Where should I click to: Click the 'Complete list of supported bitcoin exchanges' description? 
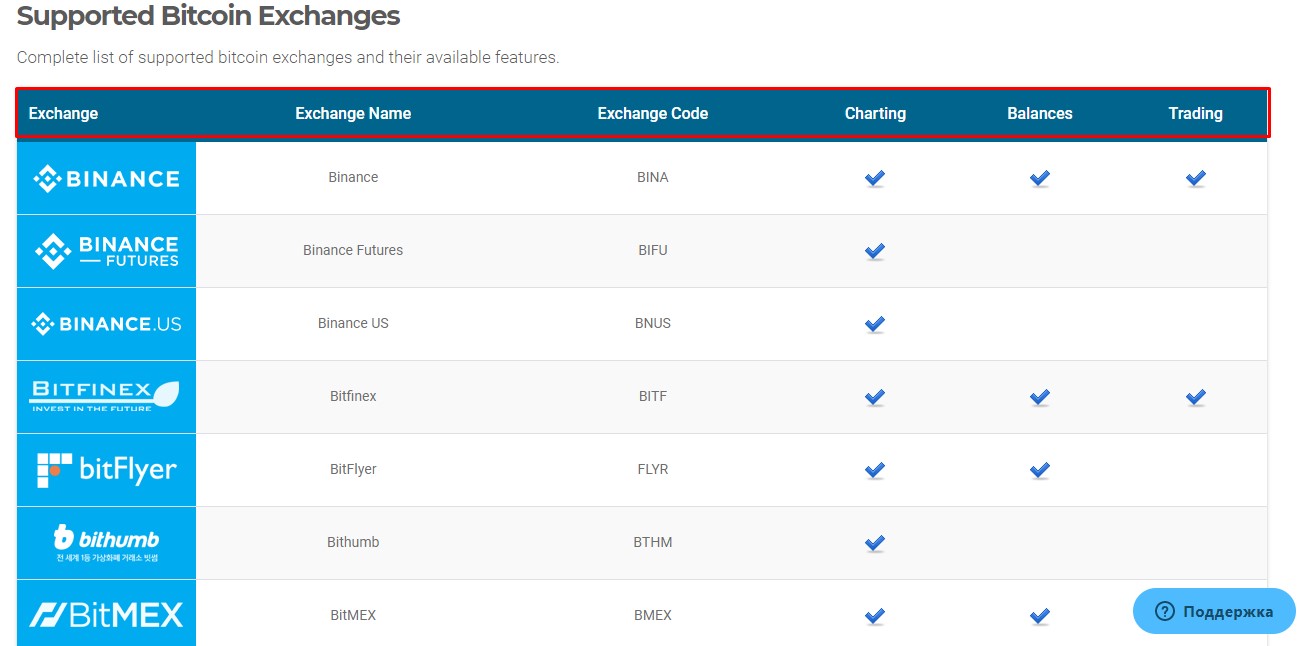288,57
